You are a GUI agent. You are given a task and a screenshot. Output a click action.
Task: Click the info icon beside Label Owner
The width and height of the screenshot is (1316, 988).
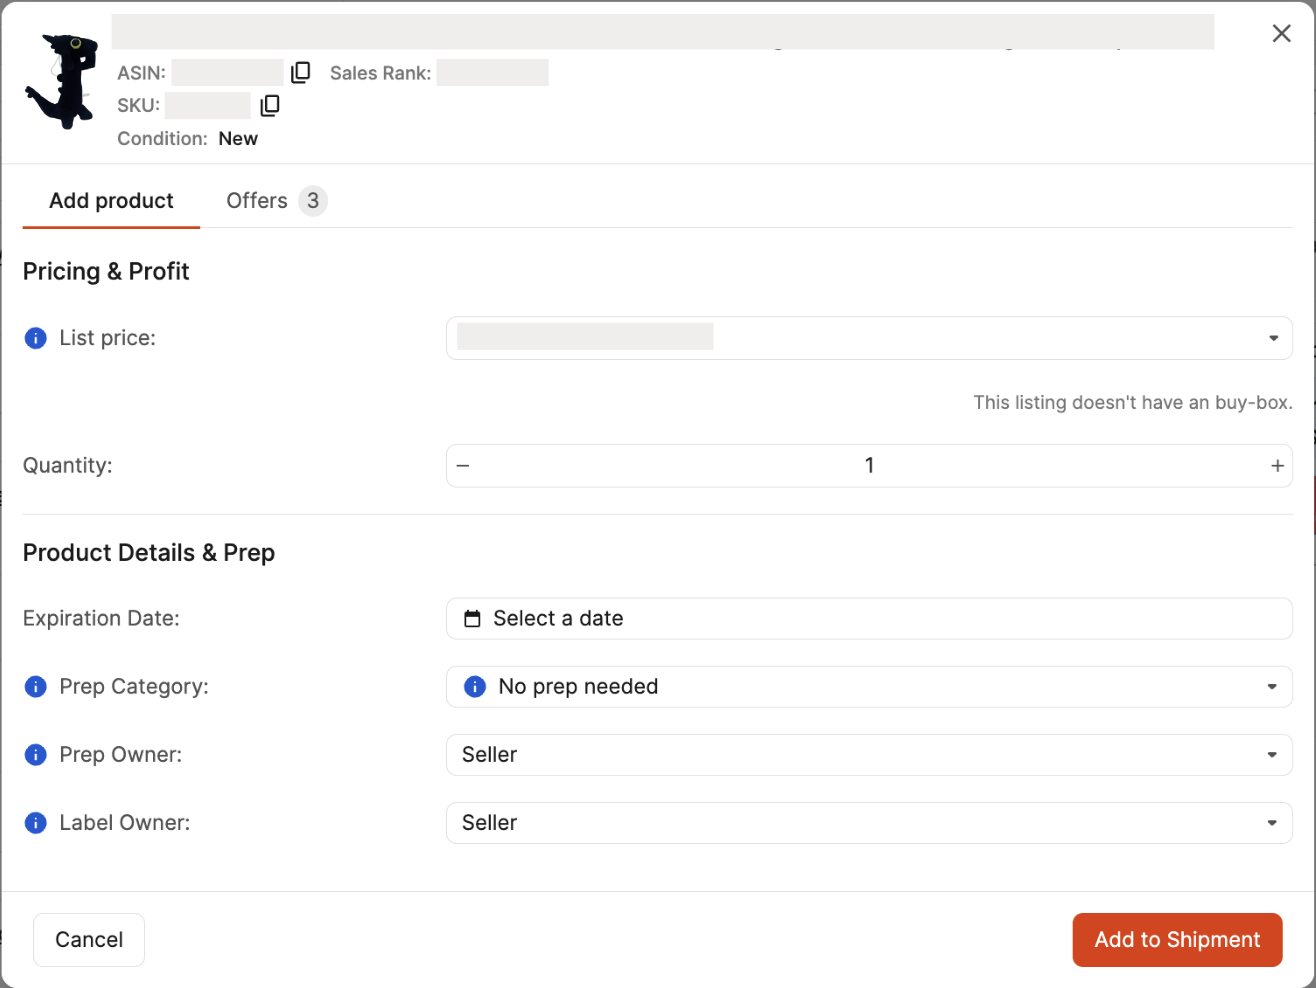(x=35, y=823)
